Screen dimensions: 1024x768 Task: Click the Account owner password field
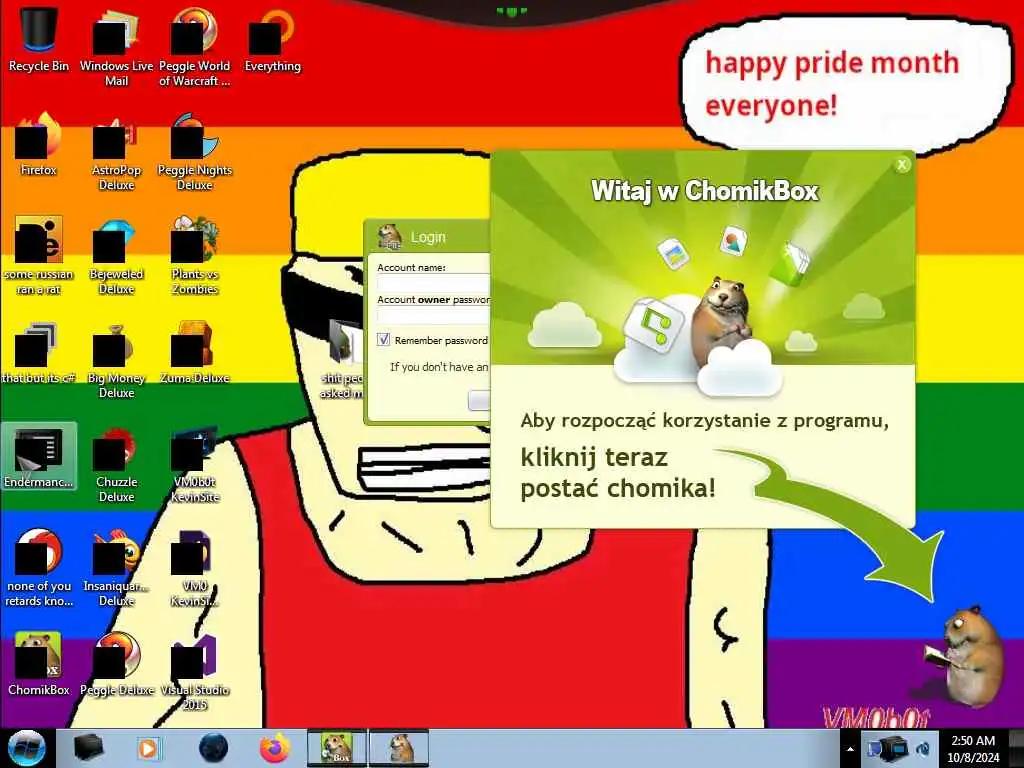click(x=433, y=315)
